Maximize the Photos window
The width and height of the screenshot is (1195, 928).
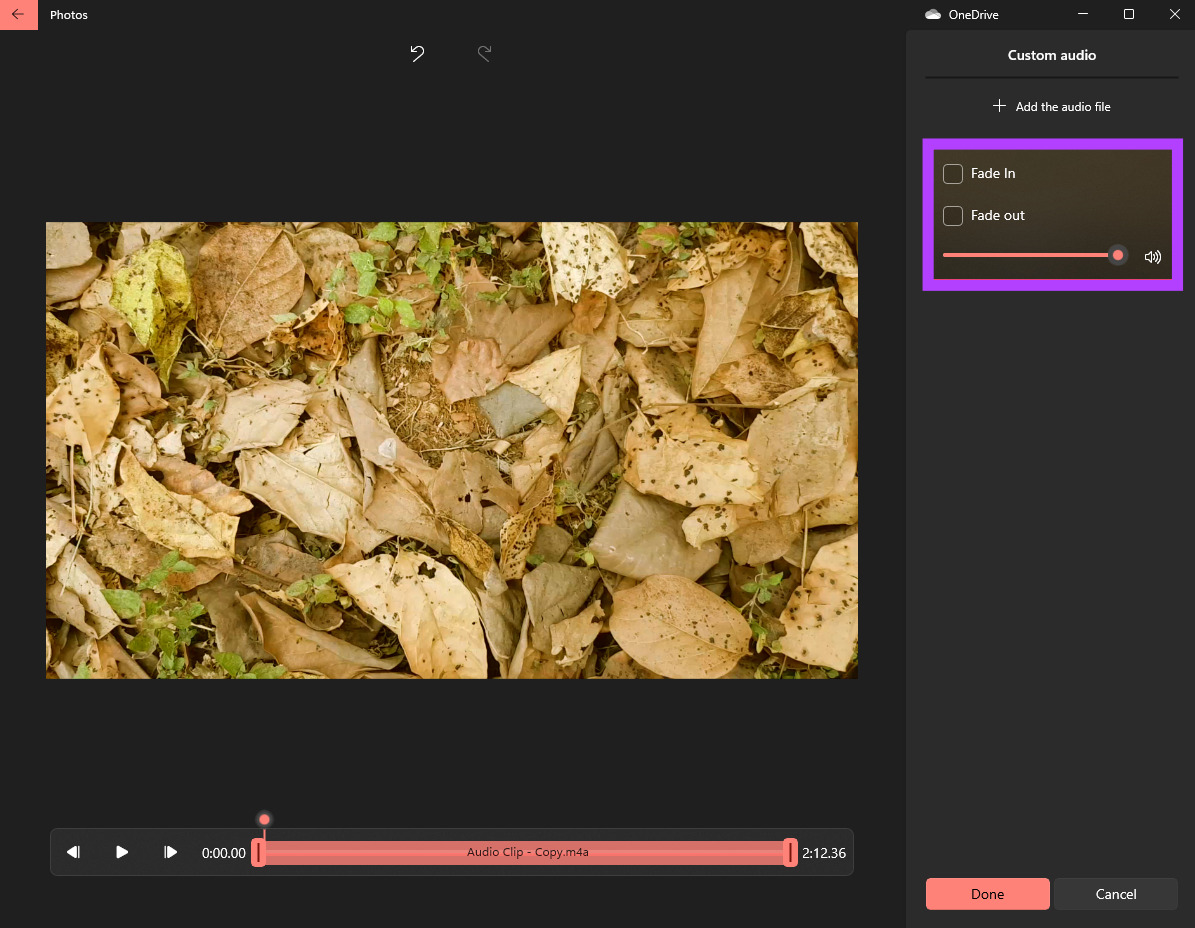[1129, 15]
